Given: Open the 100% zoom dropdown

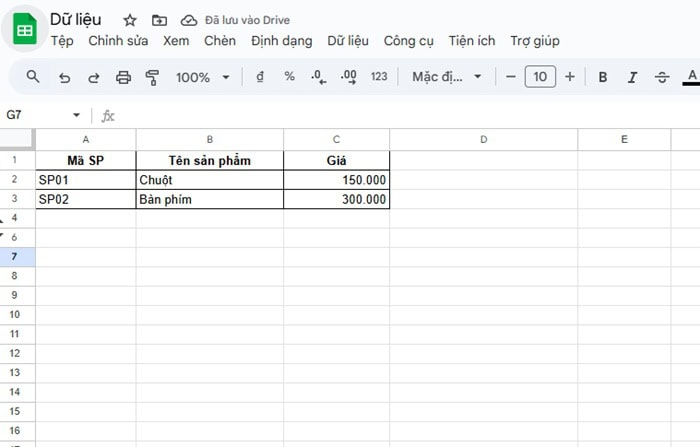Looking at the screenshot, I should [x=203, y=77].
